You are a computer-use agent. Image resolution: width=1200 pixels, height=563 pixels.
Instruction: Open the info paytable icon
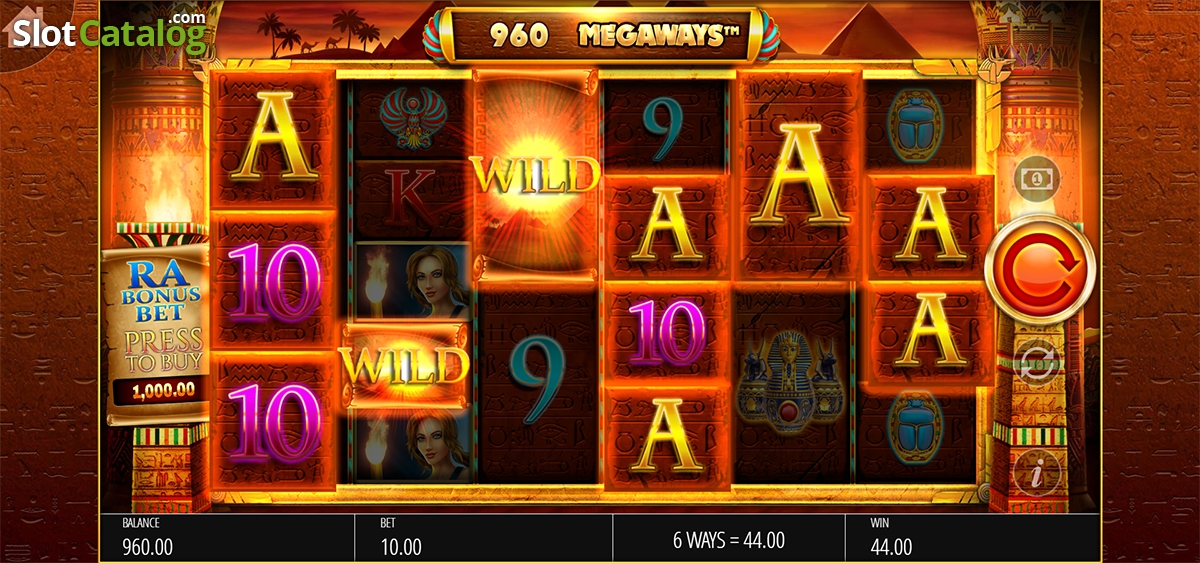[1037, 470]
